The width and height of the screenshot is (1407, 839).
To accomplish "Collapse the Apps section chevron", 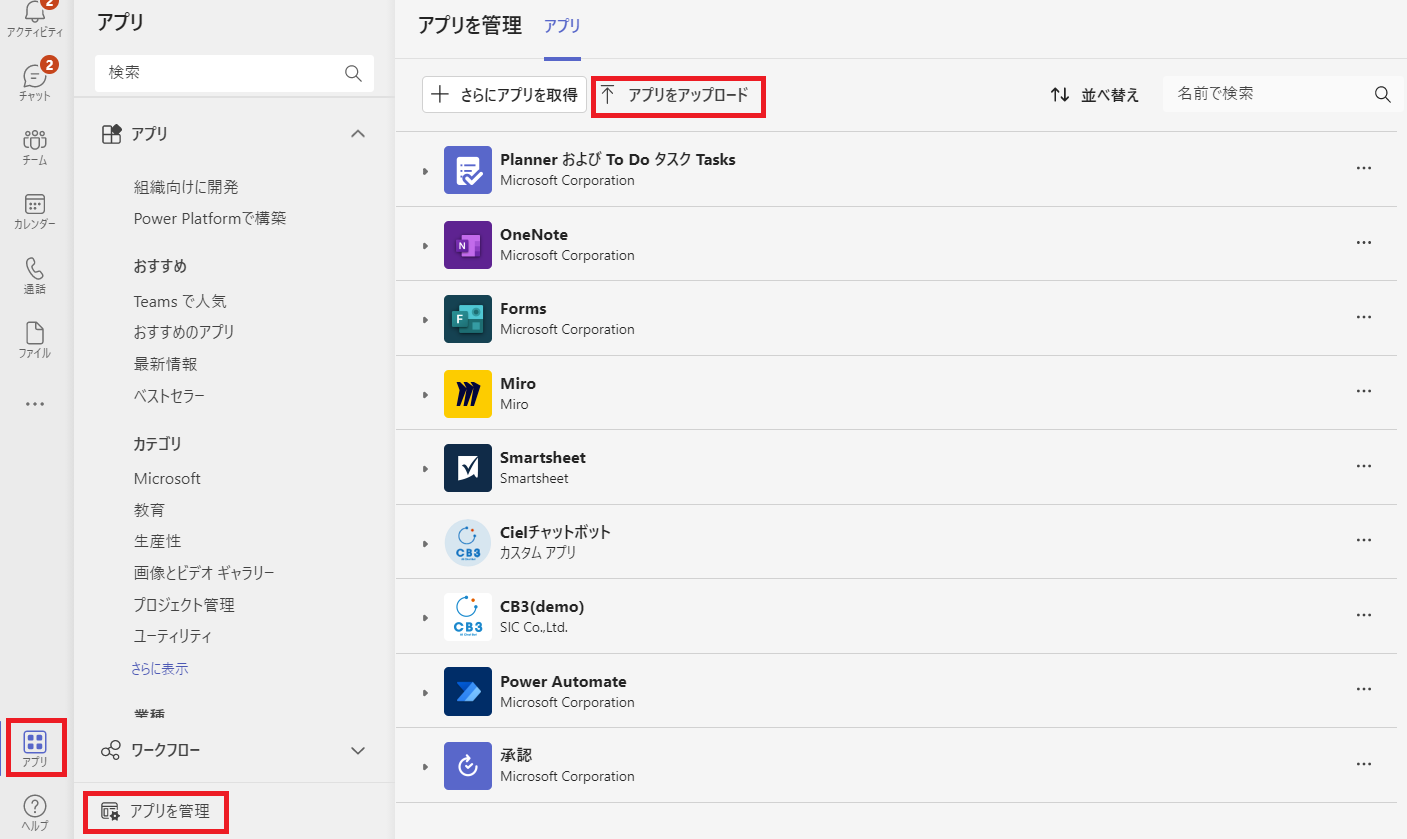I will tap(357, 134).
